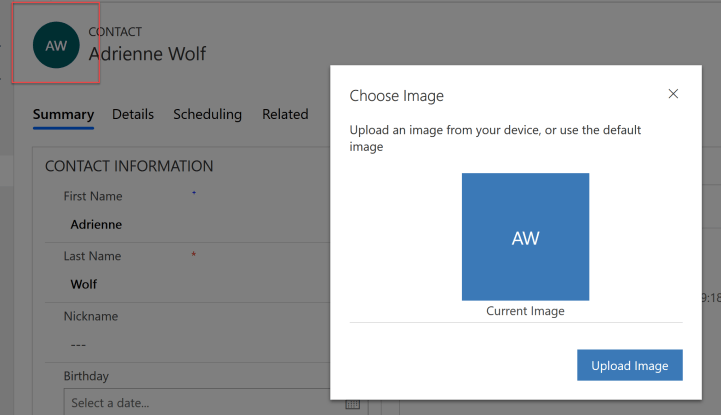Click the CONTACT INFORMATION section heading
This screenshot has width=721, height=415.
(x=129, y=166)
